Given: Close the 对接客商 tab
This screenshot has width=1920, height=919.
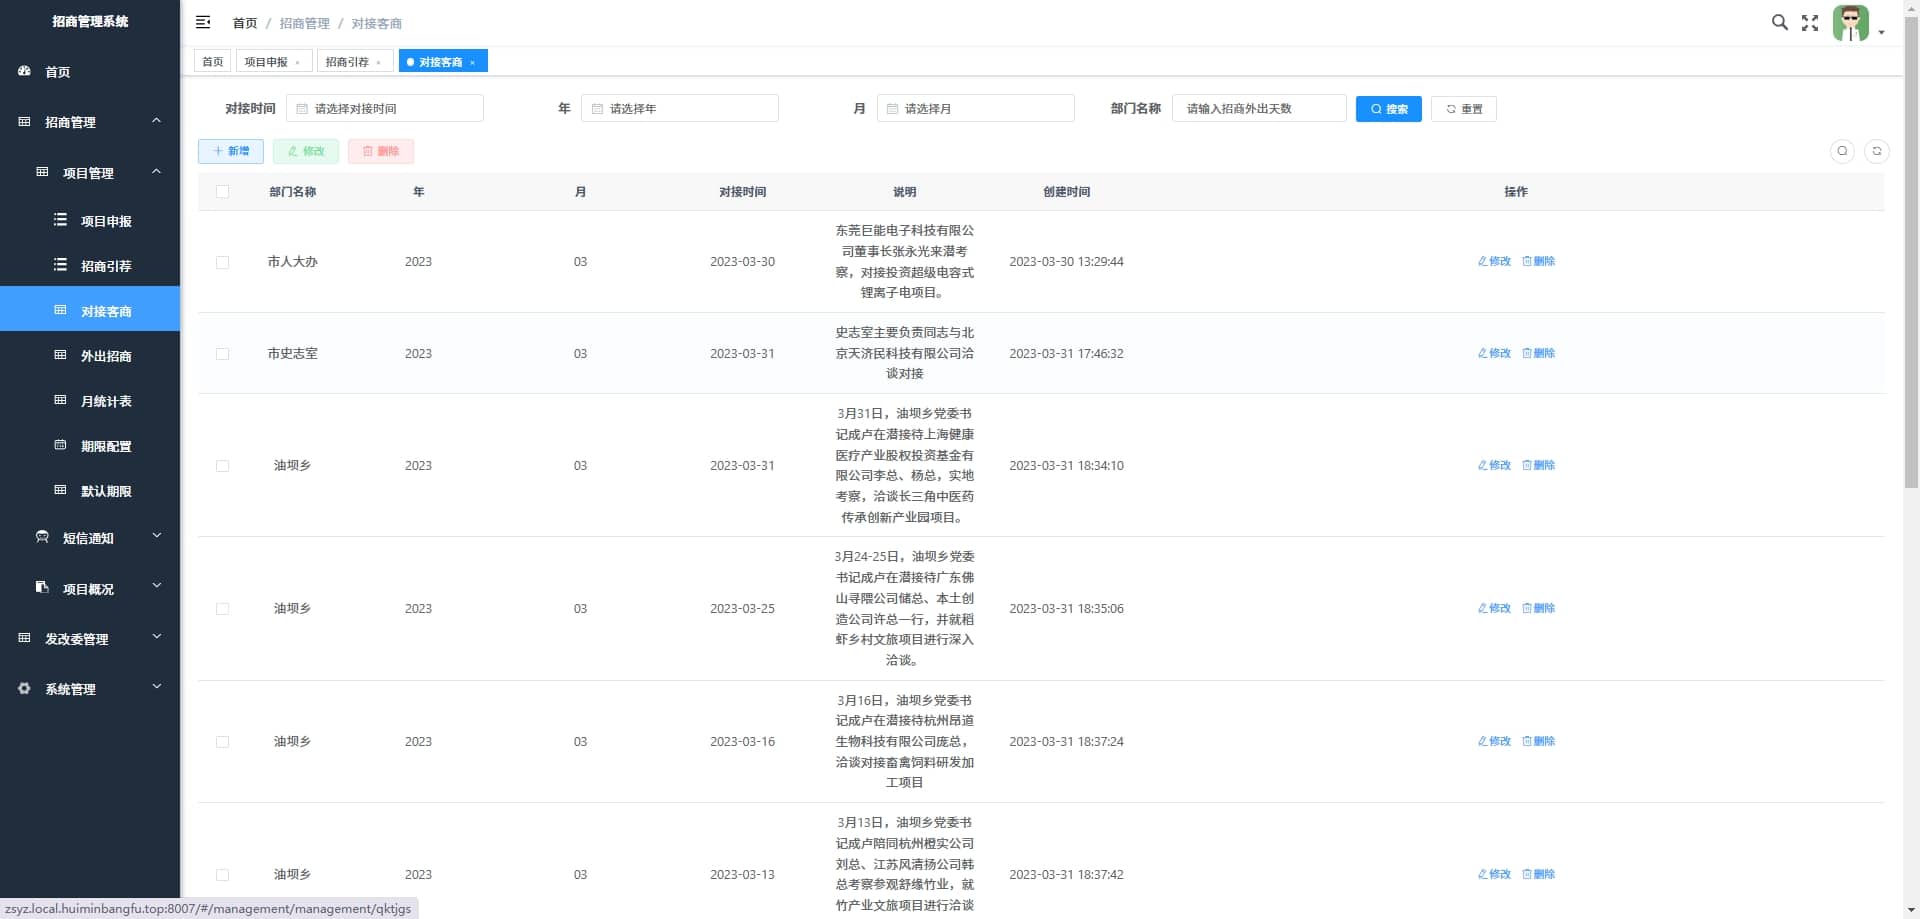Looking at the screenshot, I should 473,62.
